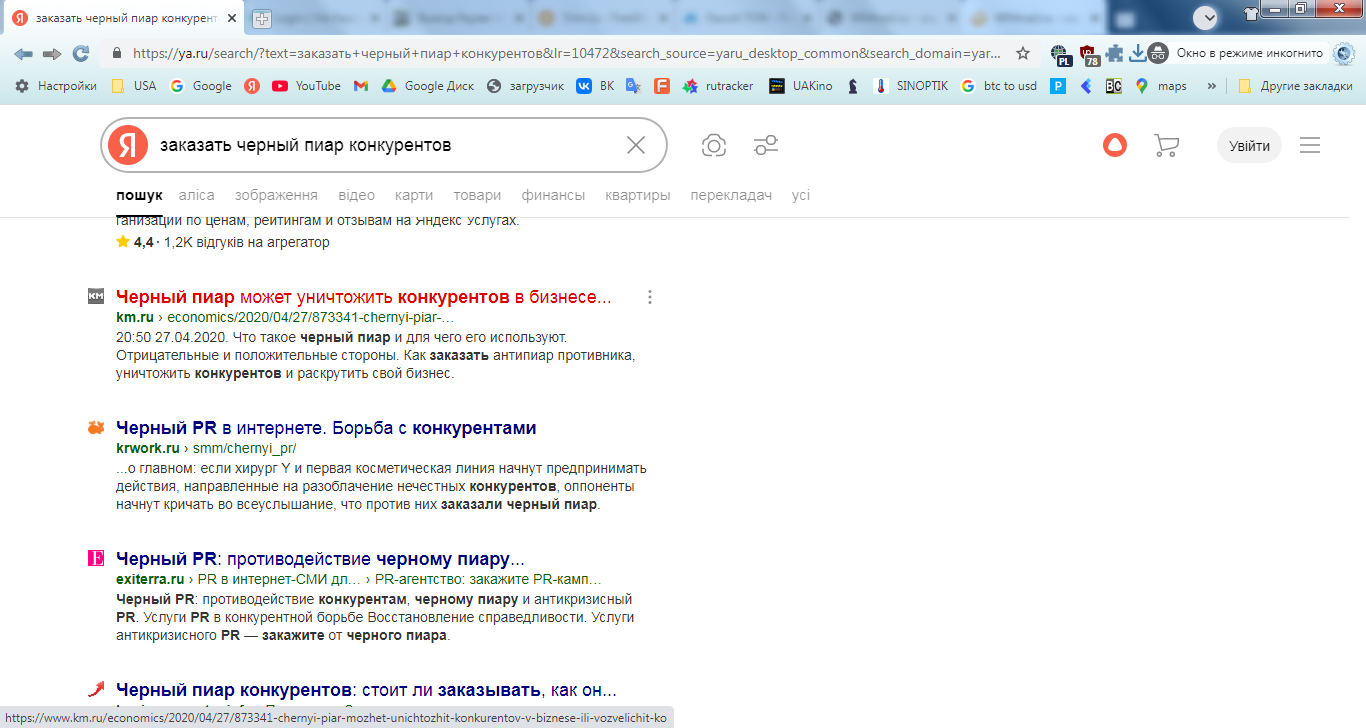Screen dimensions: 1366x728
Task: Open the BK bookmark
Action: point(596,86)
